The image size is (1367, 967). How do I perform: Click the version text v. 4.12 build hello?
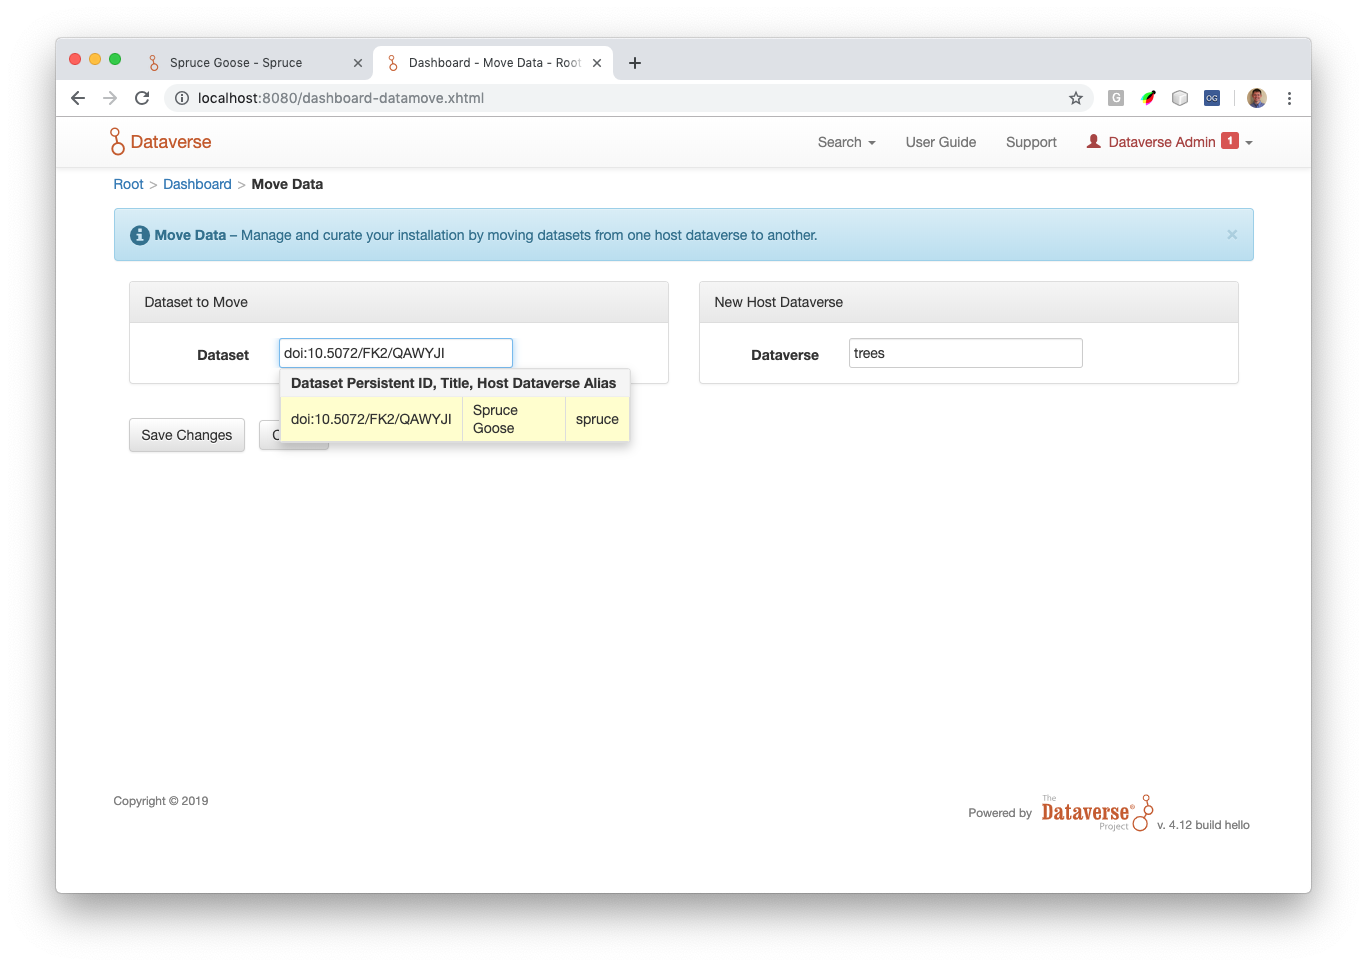[1203, 825]
